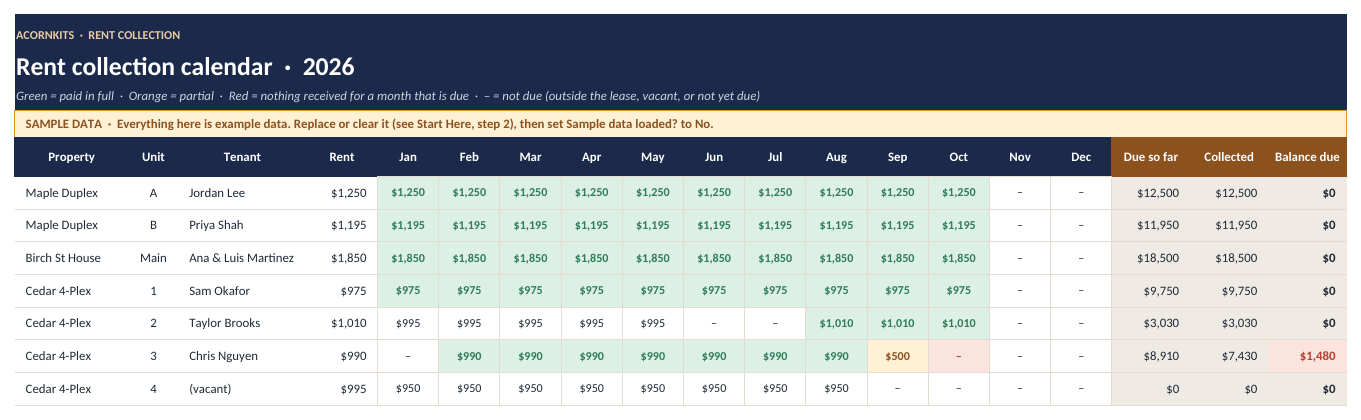The image size is (1361, 420).
Task: Select Sam Okafor's $975 Jul payment
Action: pyautogui.click(x=775, y=291)
